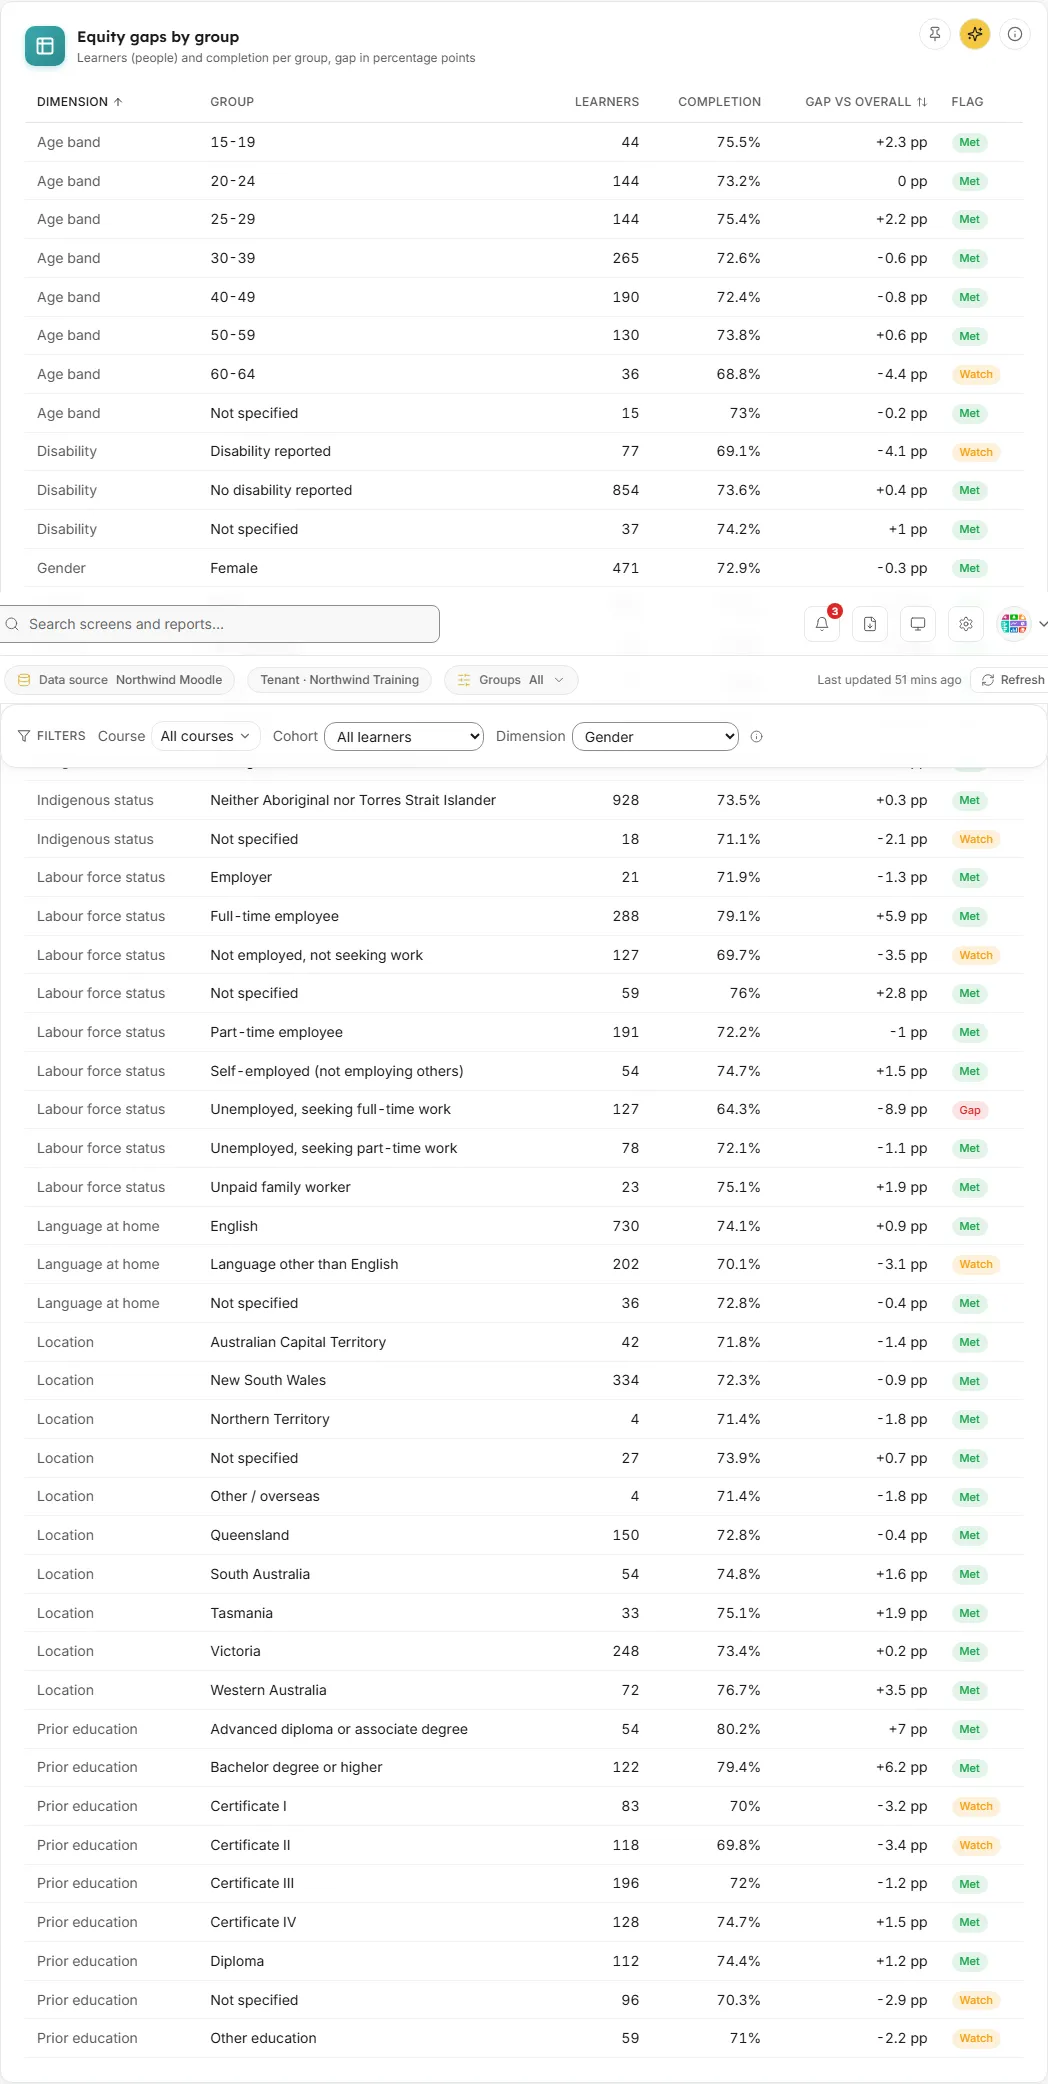This screenshot has height=2084, width=1048.
Task: Click the 854 learners value
Action: pos(626,490)
